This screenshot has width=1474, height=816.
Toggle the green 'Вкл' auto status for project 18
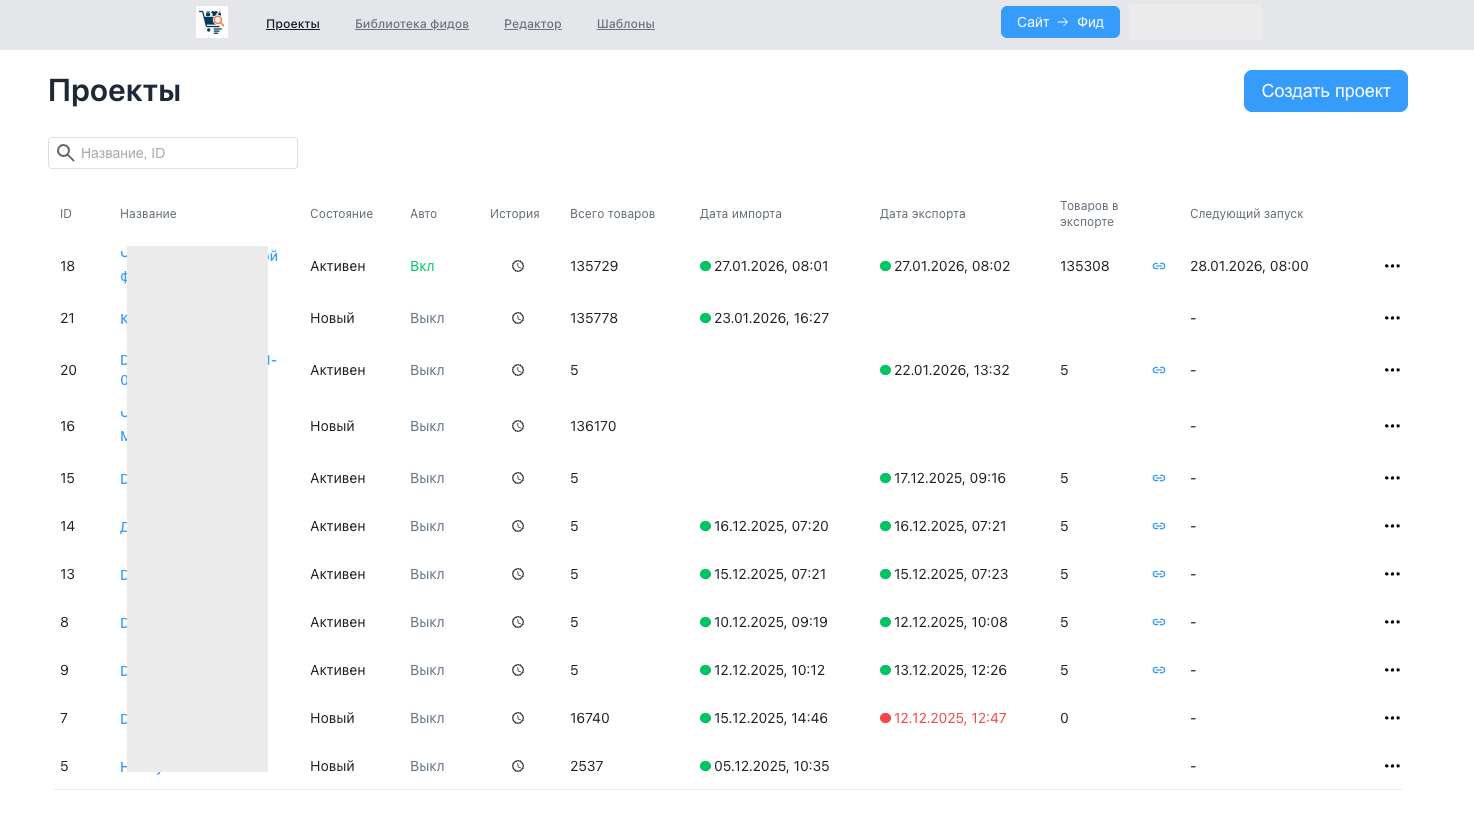422,266
